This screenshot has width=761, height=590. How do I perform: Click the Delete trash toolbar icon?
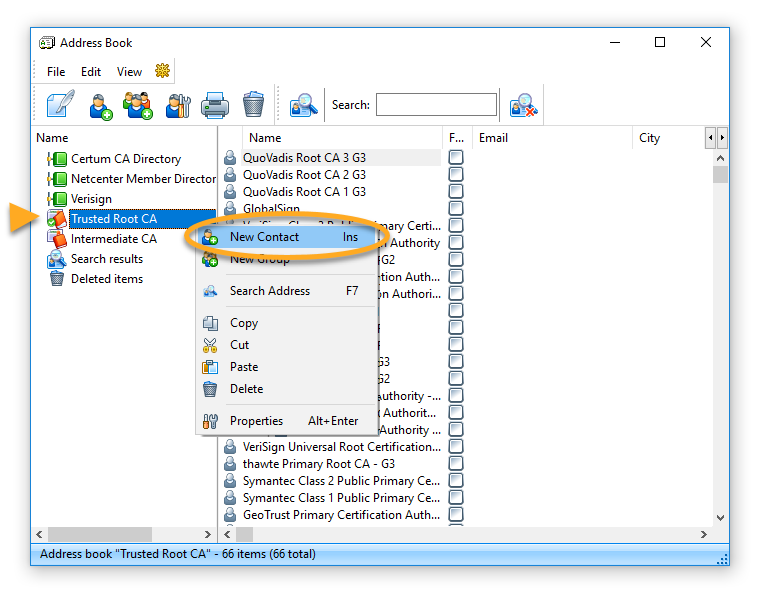[253, 104]
